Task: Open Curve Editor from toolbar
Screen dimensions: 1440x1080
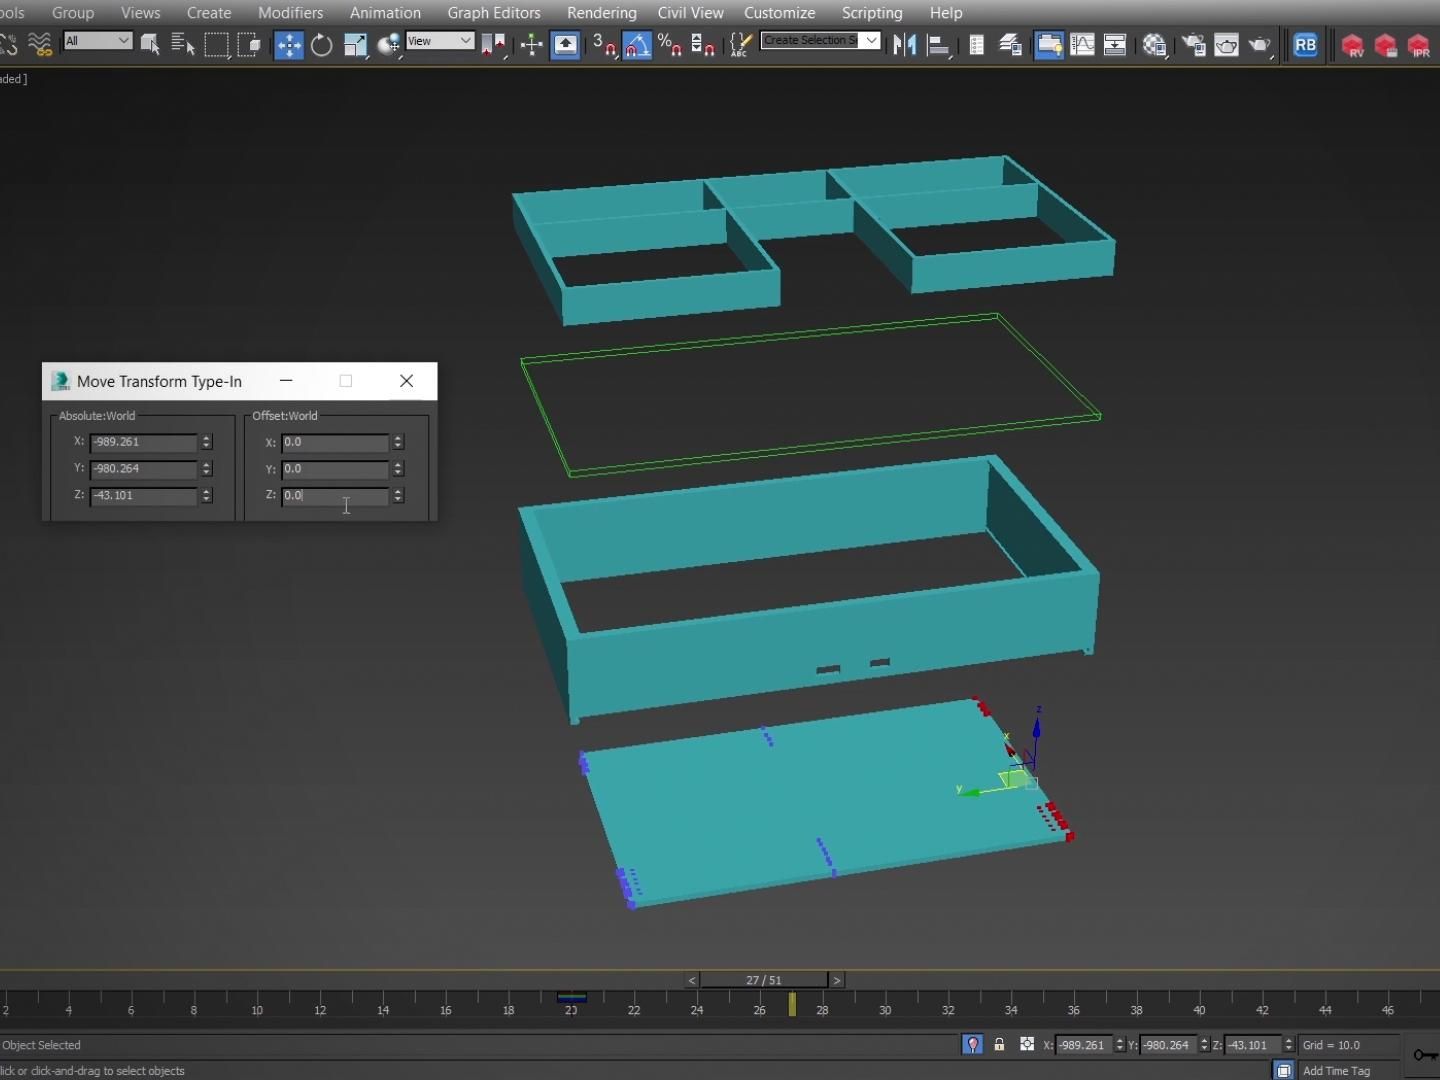Action: [x=1082, y=45]
